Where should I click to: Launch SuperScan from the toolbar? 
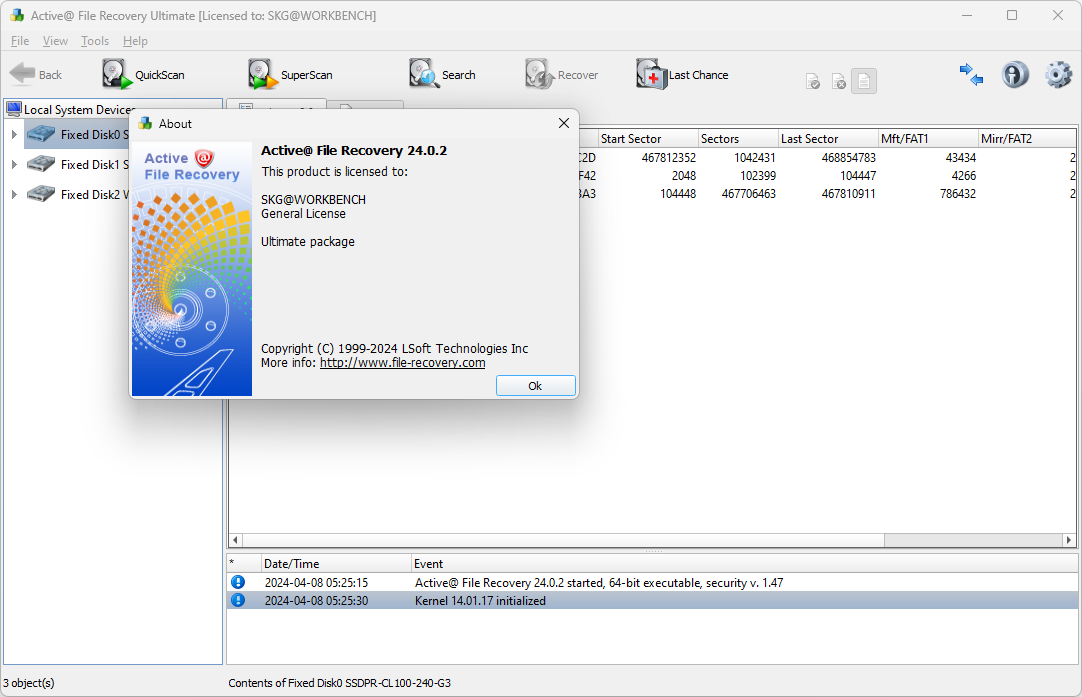(291, 74)
